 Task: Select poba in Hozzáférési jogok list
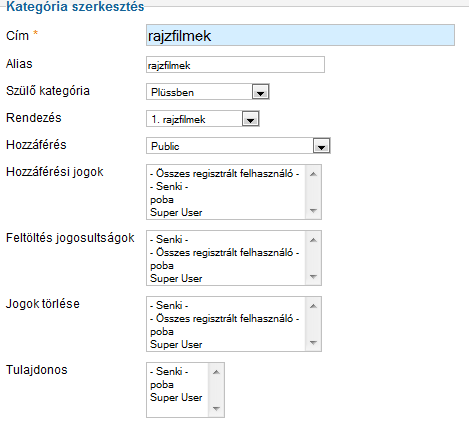click(162, 200)
